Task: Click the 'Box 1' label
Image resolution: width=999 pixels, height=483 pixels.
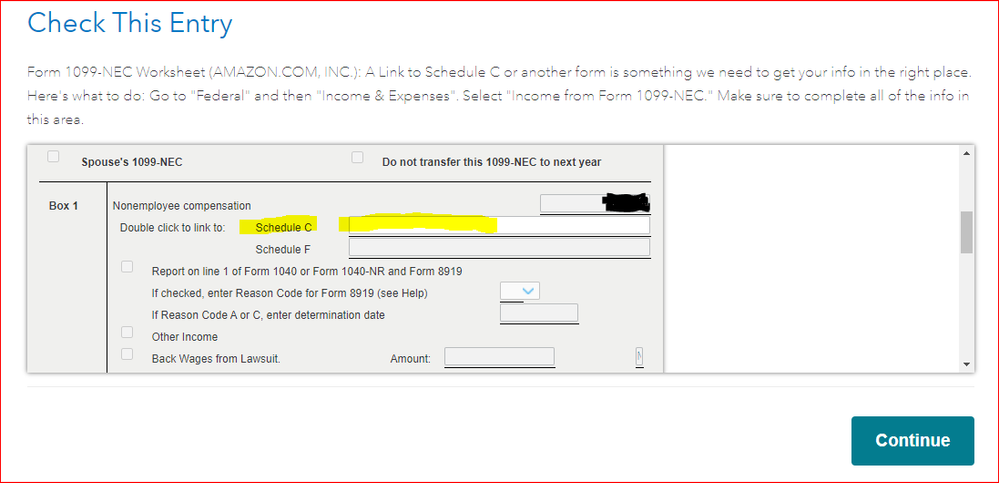Action: pyautogui.click(x=64, y=206)
